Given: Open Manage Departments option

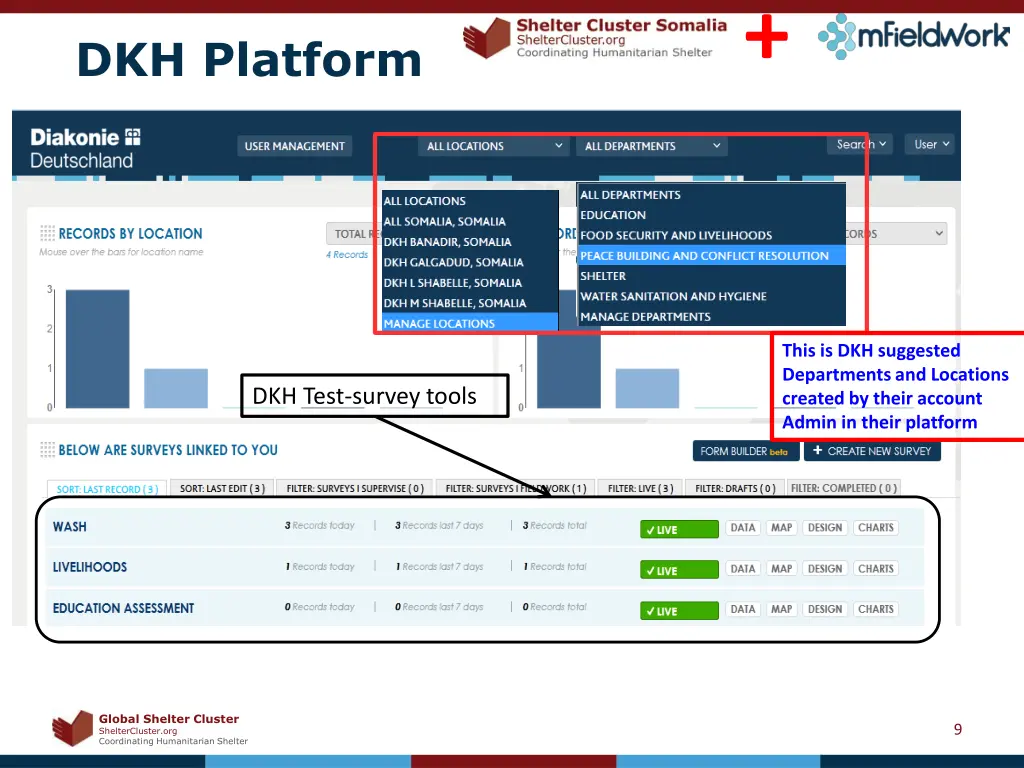Looking at the screenshot, I should [x=712, y=316].
